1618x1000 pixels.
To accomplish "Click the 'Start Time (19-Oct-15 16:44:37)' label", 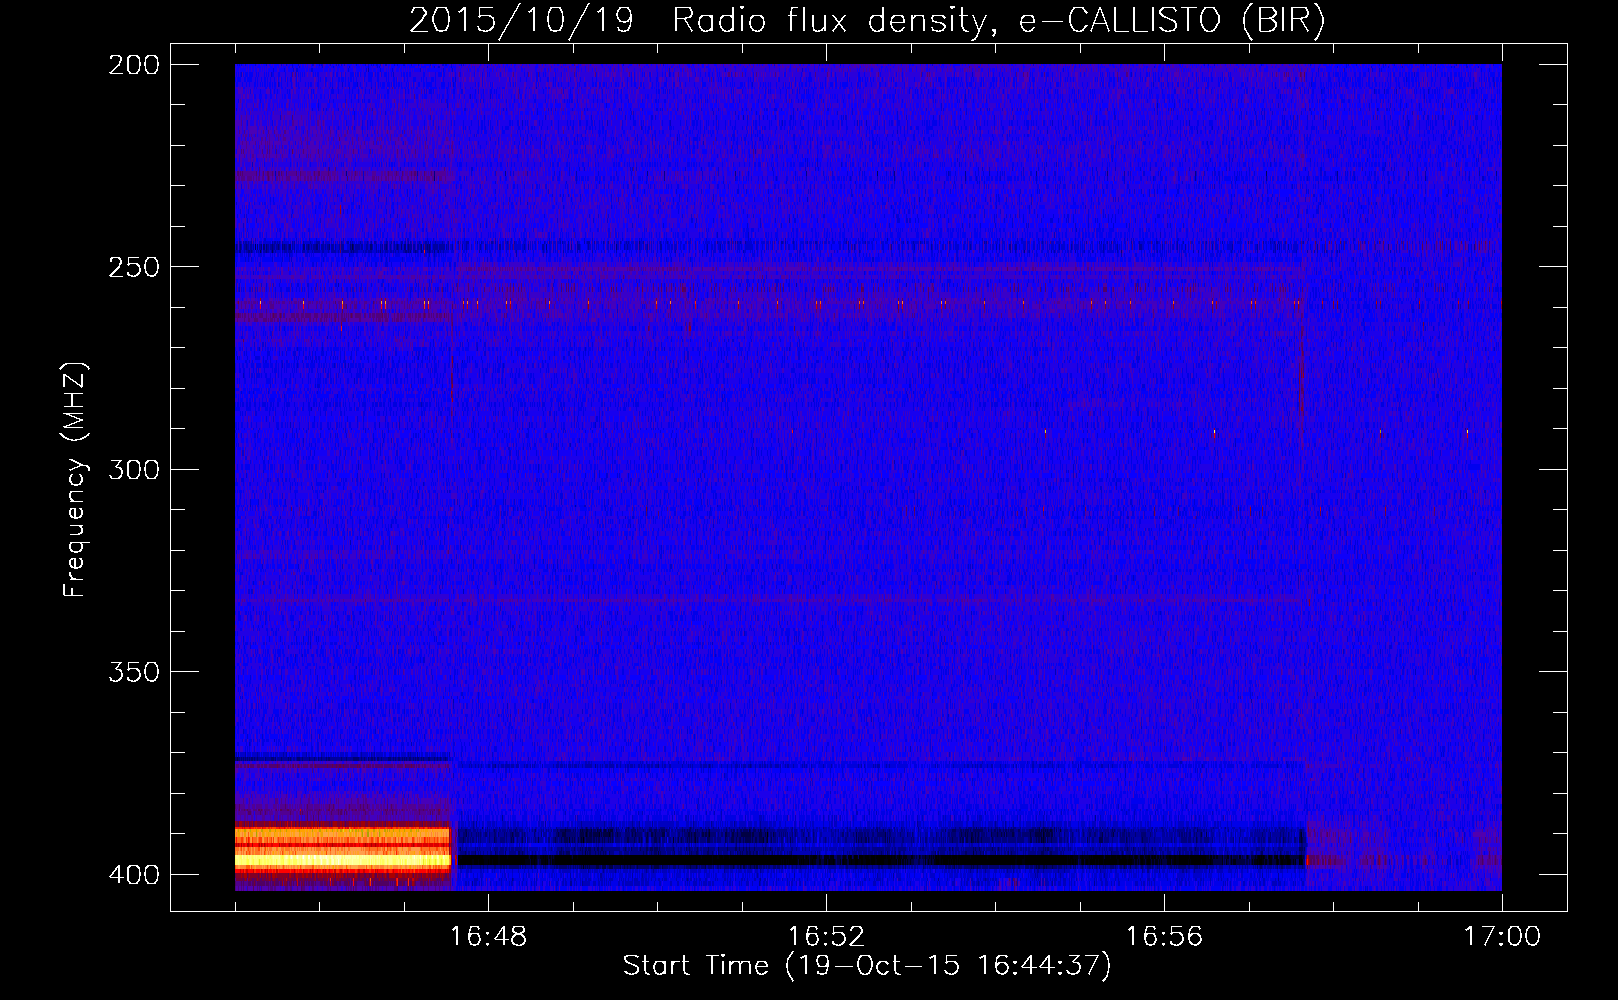I will click(x=867, y=966).
